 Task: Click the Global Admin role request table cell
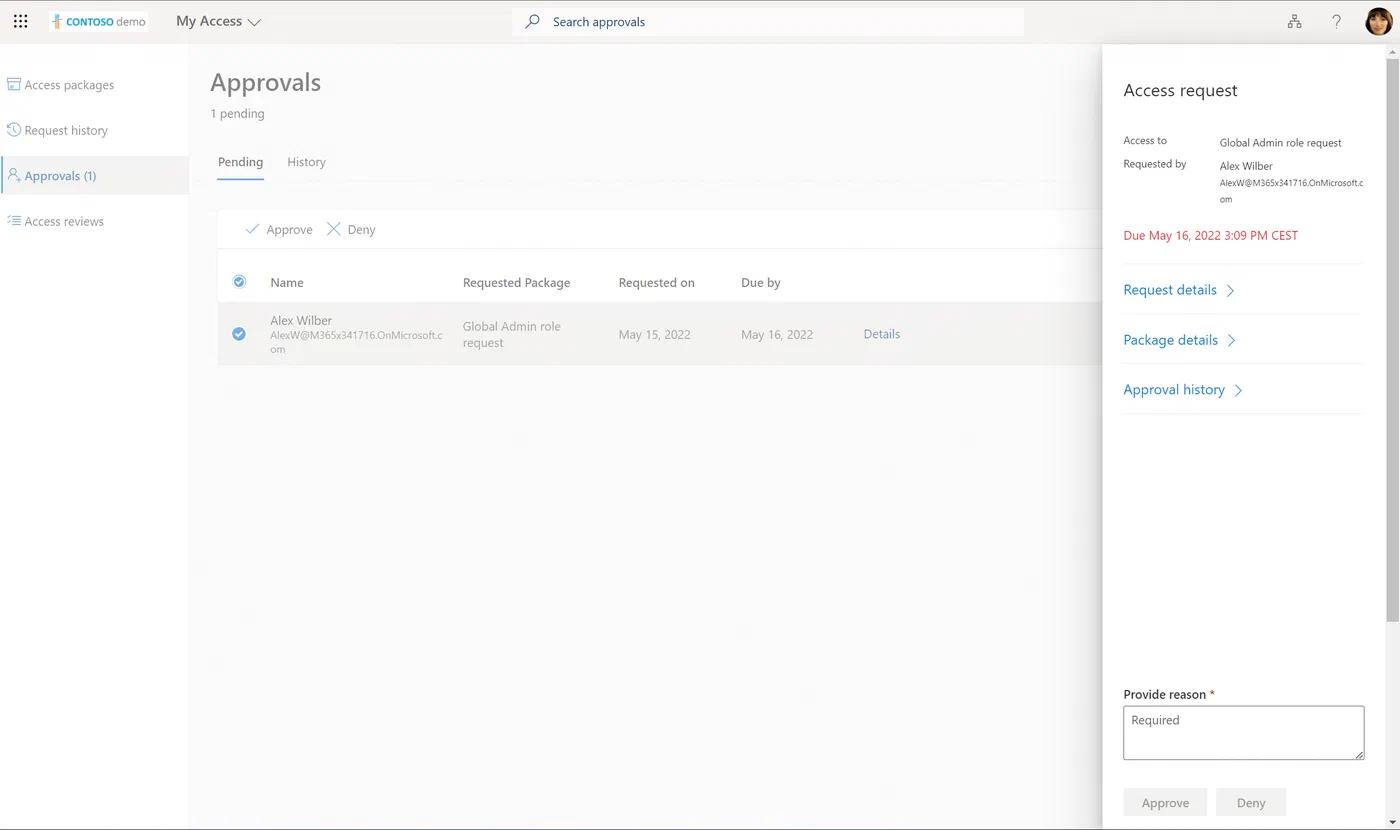[511, 334]
